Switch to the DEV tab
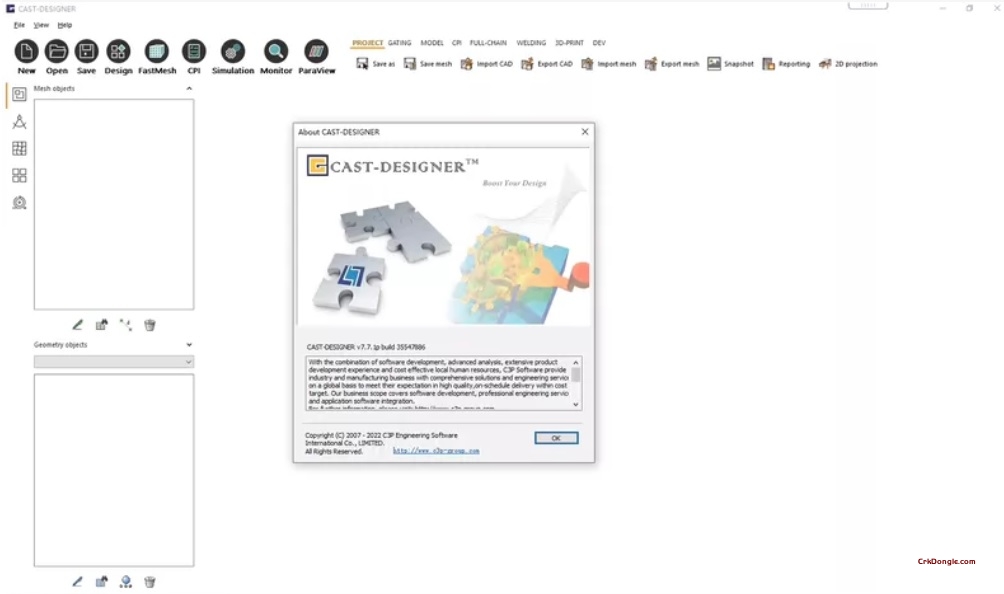Image resolution: width=1004 pixels, height=594 pixels. [599, 43]
